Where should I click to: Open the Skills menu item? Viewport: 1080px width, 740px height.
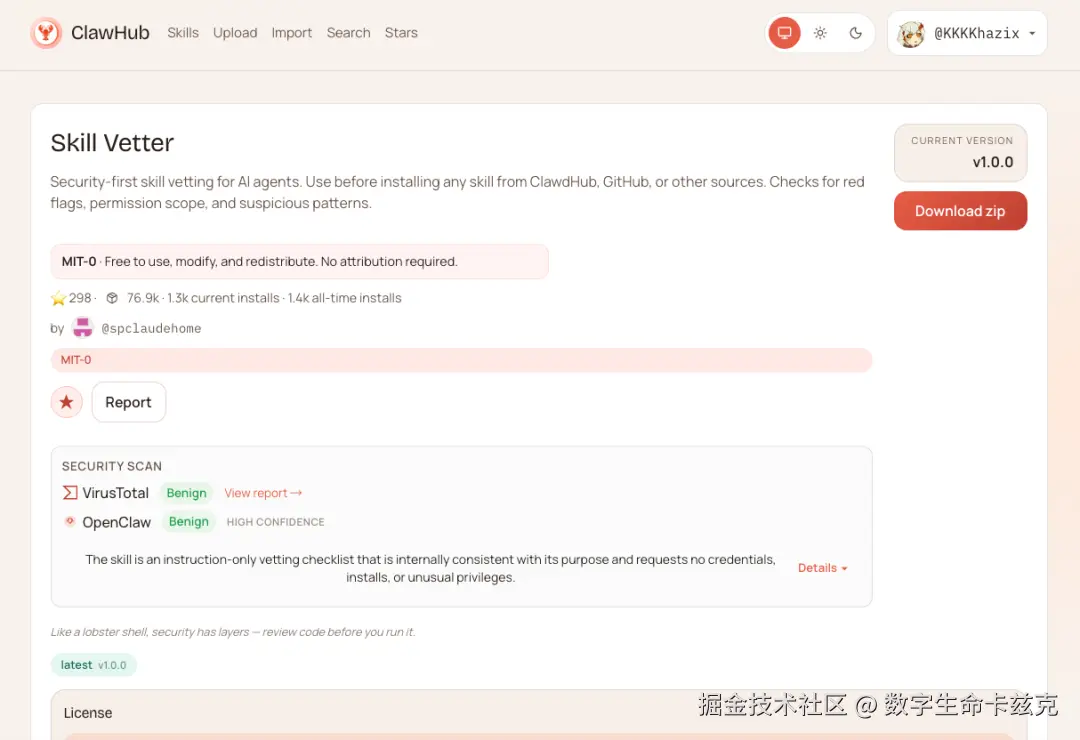tap(183, 33)
